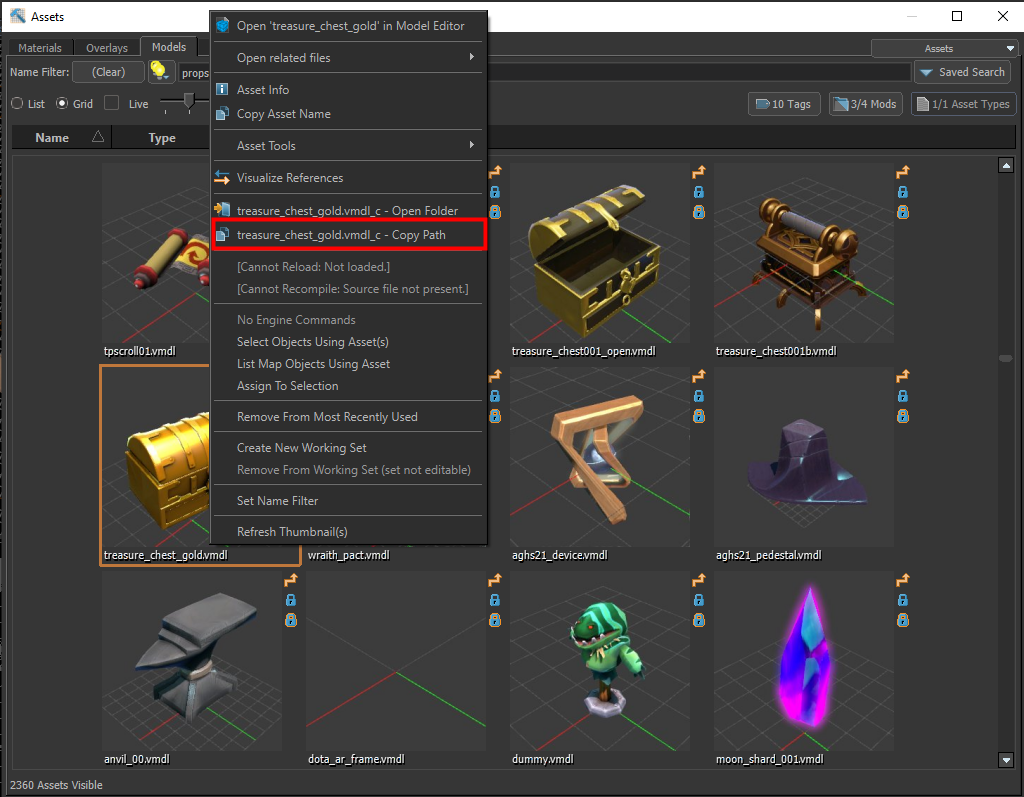Click upper lock icon beside dota_ar_frame thumbnail
This screenshot has width=1024, height=797.
495,600
